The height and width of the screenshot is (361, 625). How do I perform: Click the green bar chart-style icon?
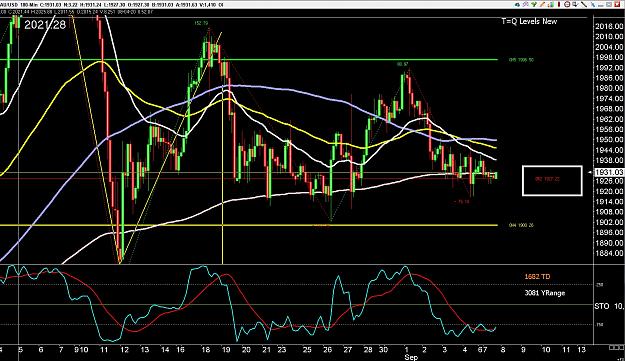click(551, 4)
